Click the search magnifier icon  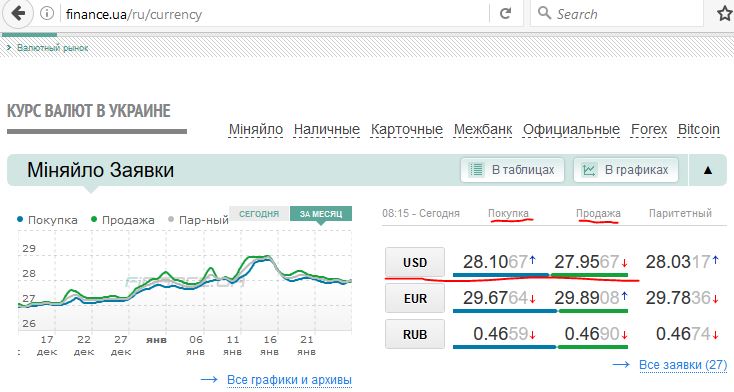tap(544, 13)
